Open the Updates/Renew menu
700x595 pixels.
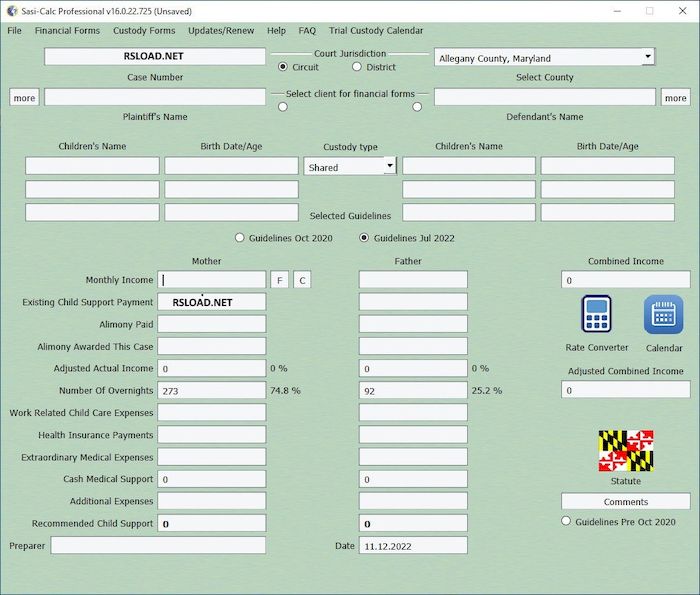(221, 30)
